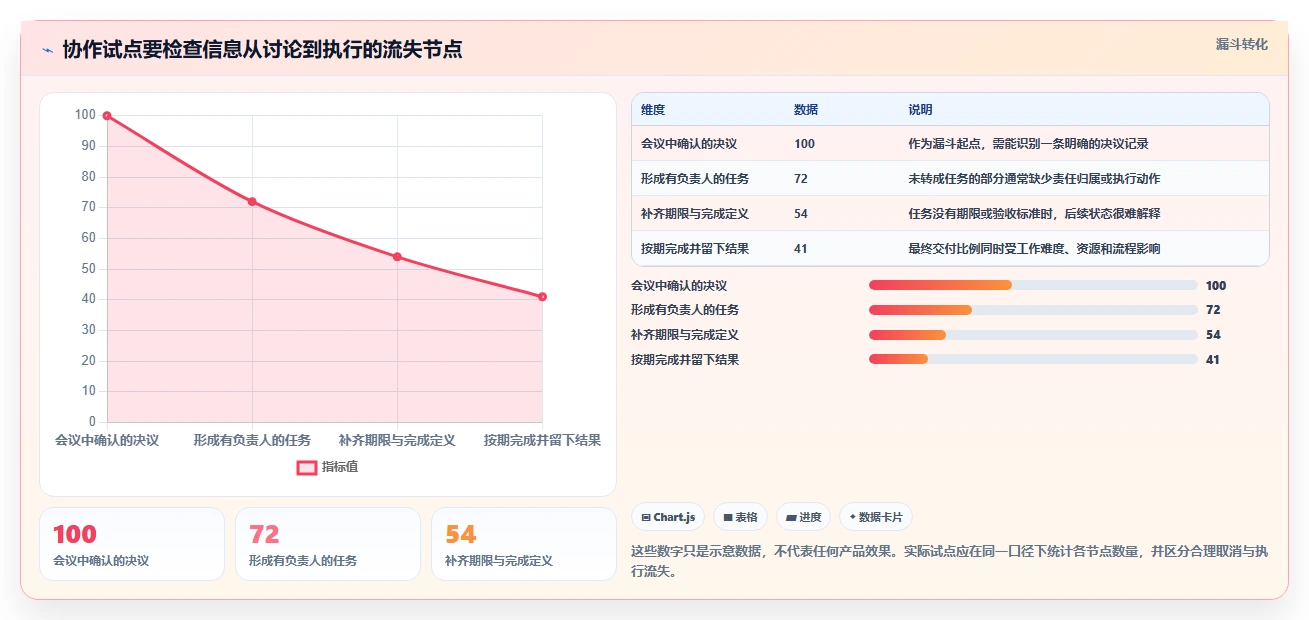Click x-axis label 补齐期限与完成定义

point(397,440)
